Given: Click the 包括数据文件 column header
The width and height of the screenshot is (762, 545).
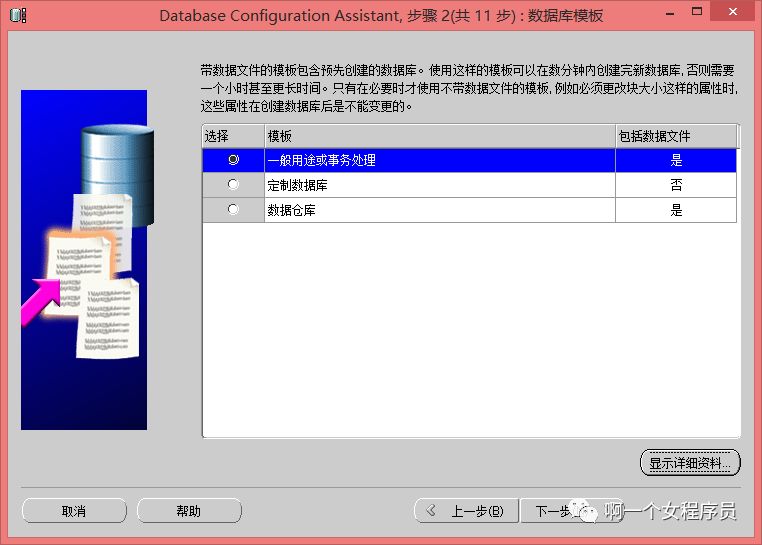Looking at the screenshot, I should (x=676, y=136).
